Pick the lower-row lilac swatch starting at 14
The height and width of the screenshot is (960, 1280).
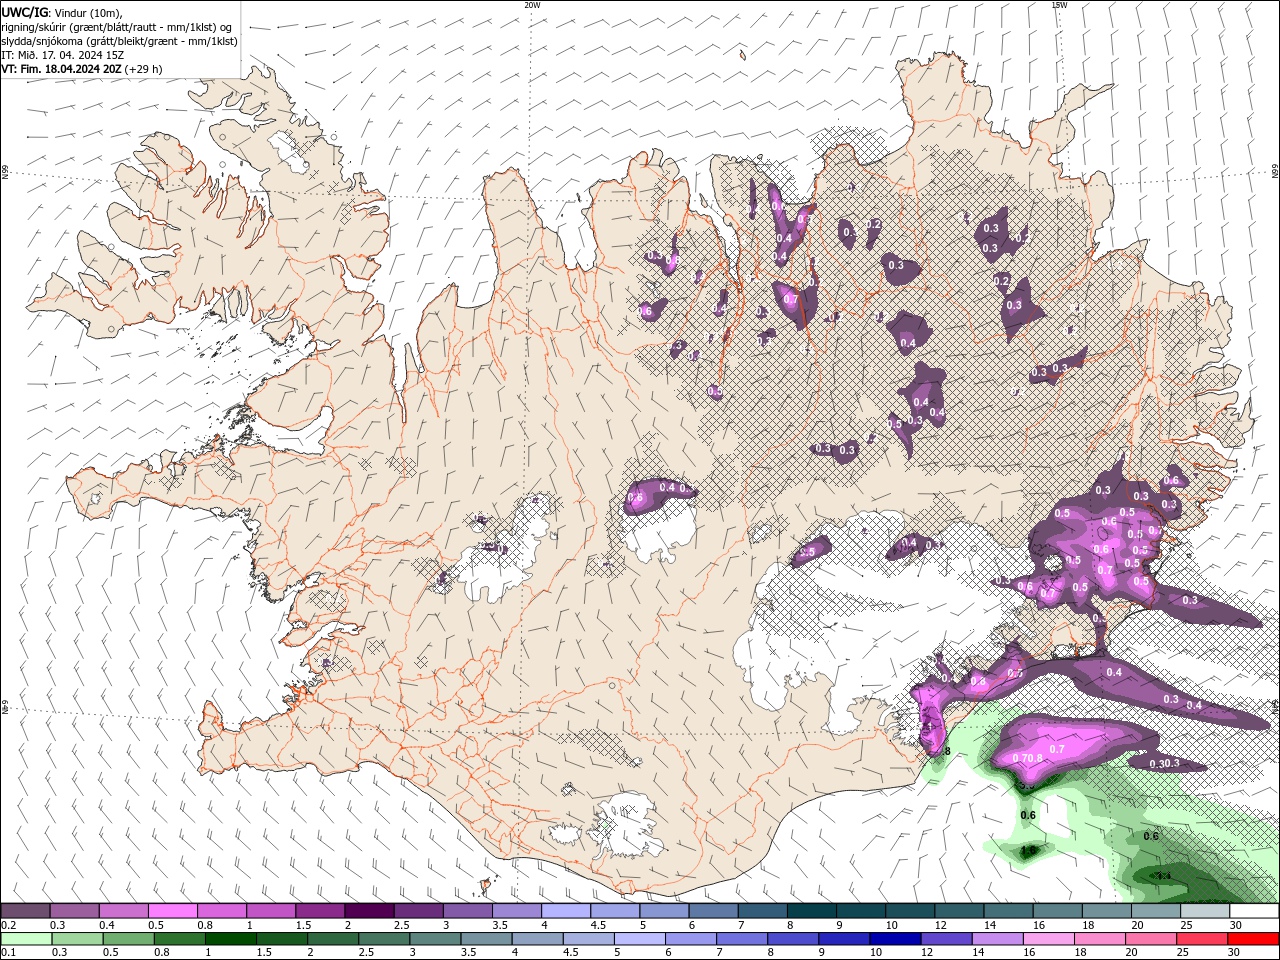tap(998, 939)
